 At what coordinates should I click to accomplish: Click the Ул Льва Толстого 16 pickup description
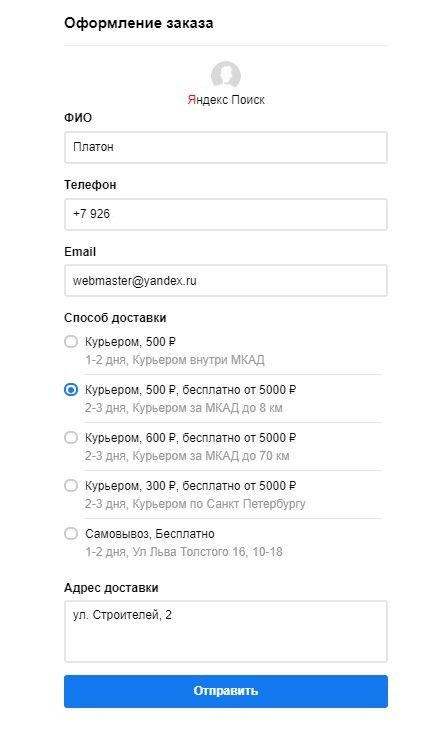click(x=184, y=552)
